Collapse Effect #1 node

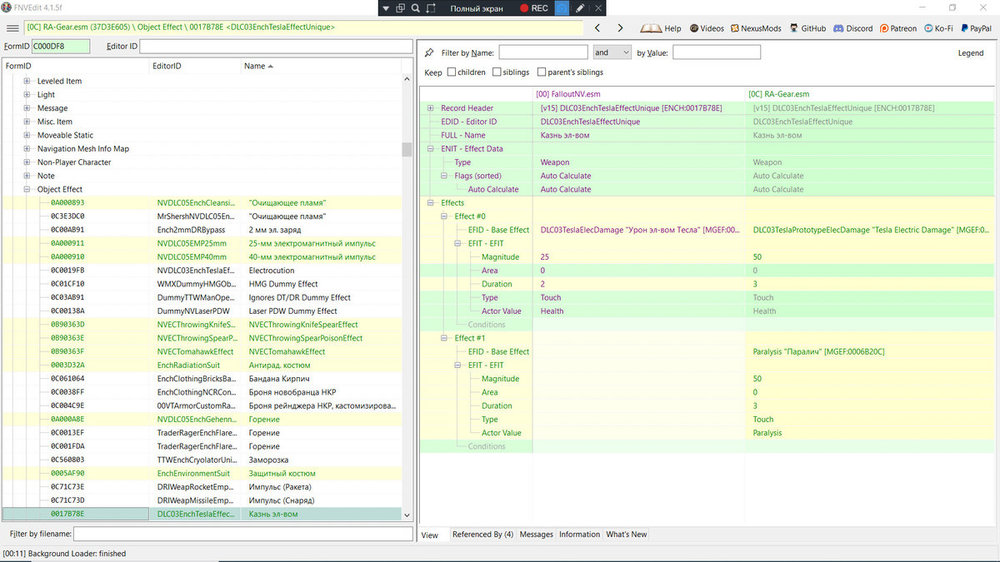444,338
